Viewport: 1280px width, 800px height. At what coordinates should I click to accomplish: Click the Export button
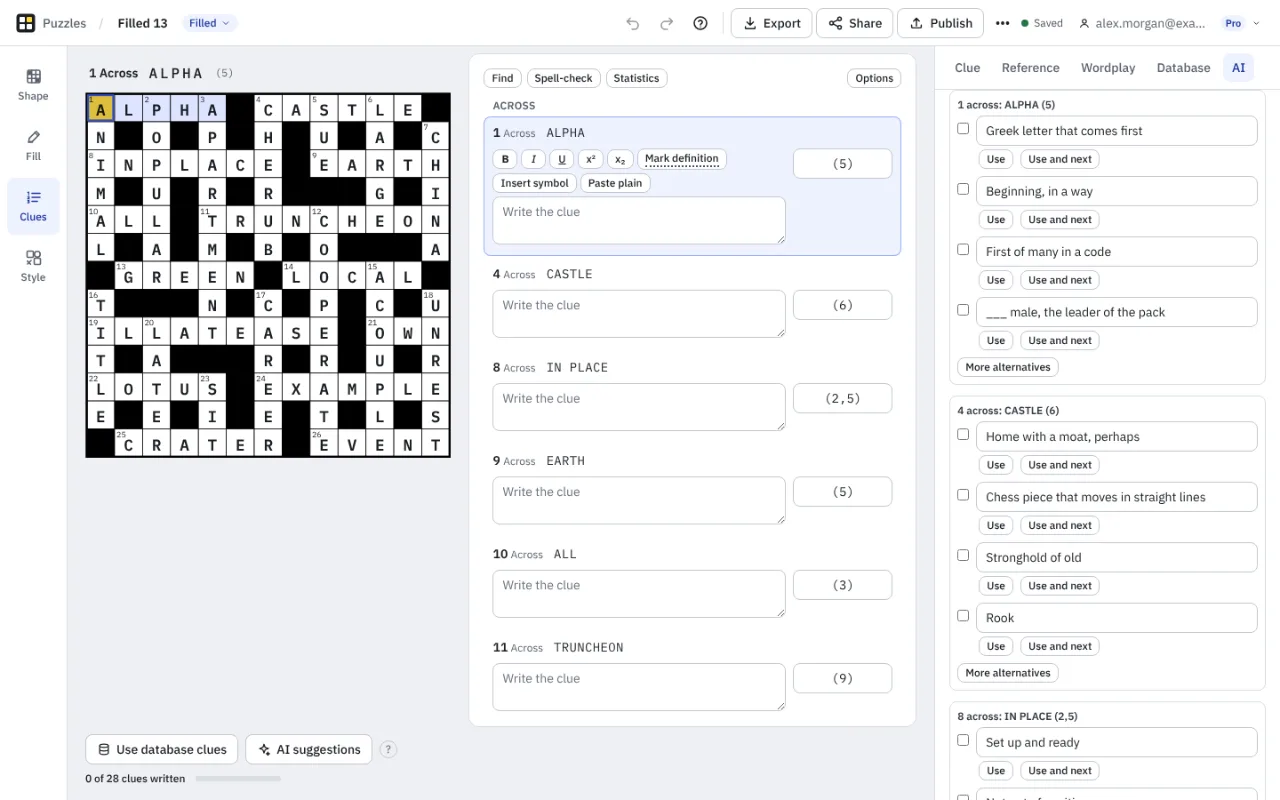point(771,23)
